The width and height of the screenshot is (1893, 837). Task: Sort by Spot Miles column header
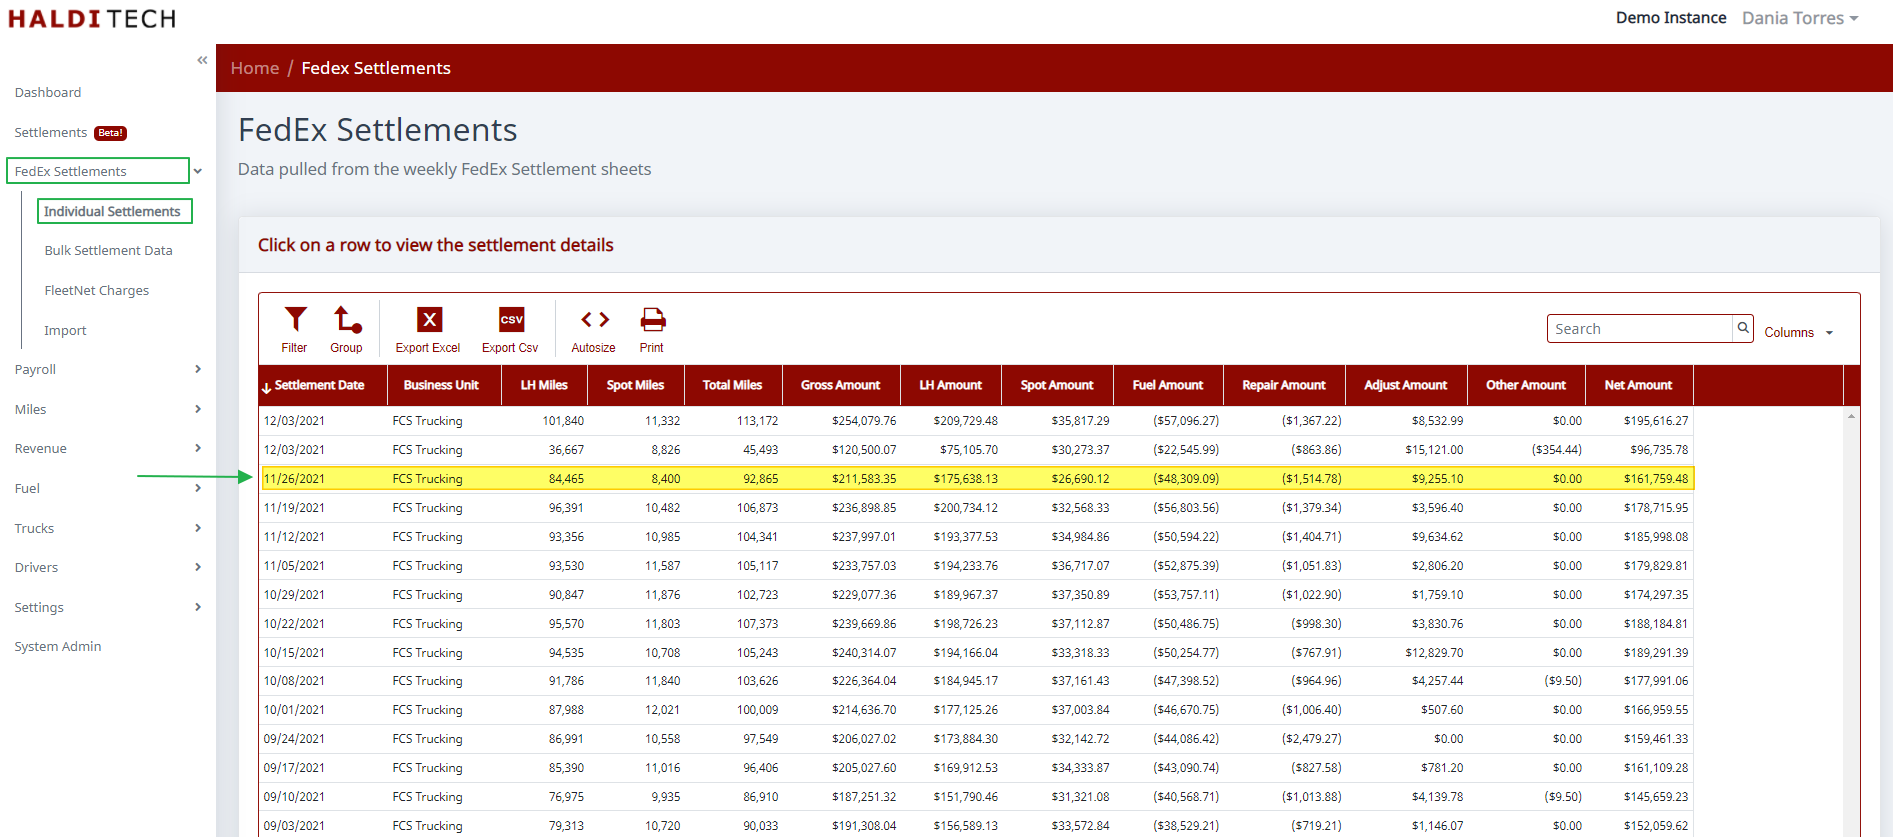click(x=635, y=385)
